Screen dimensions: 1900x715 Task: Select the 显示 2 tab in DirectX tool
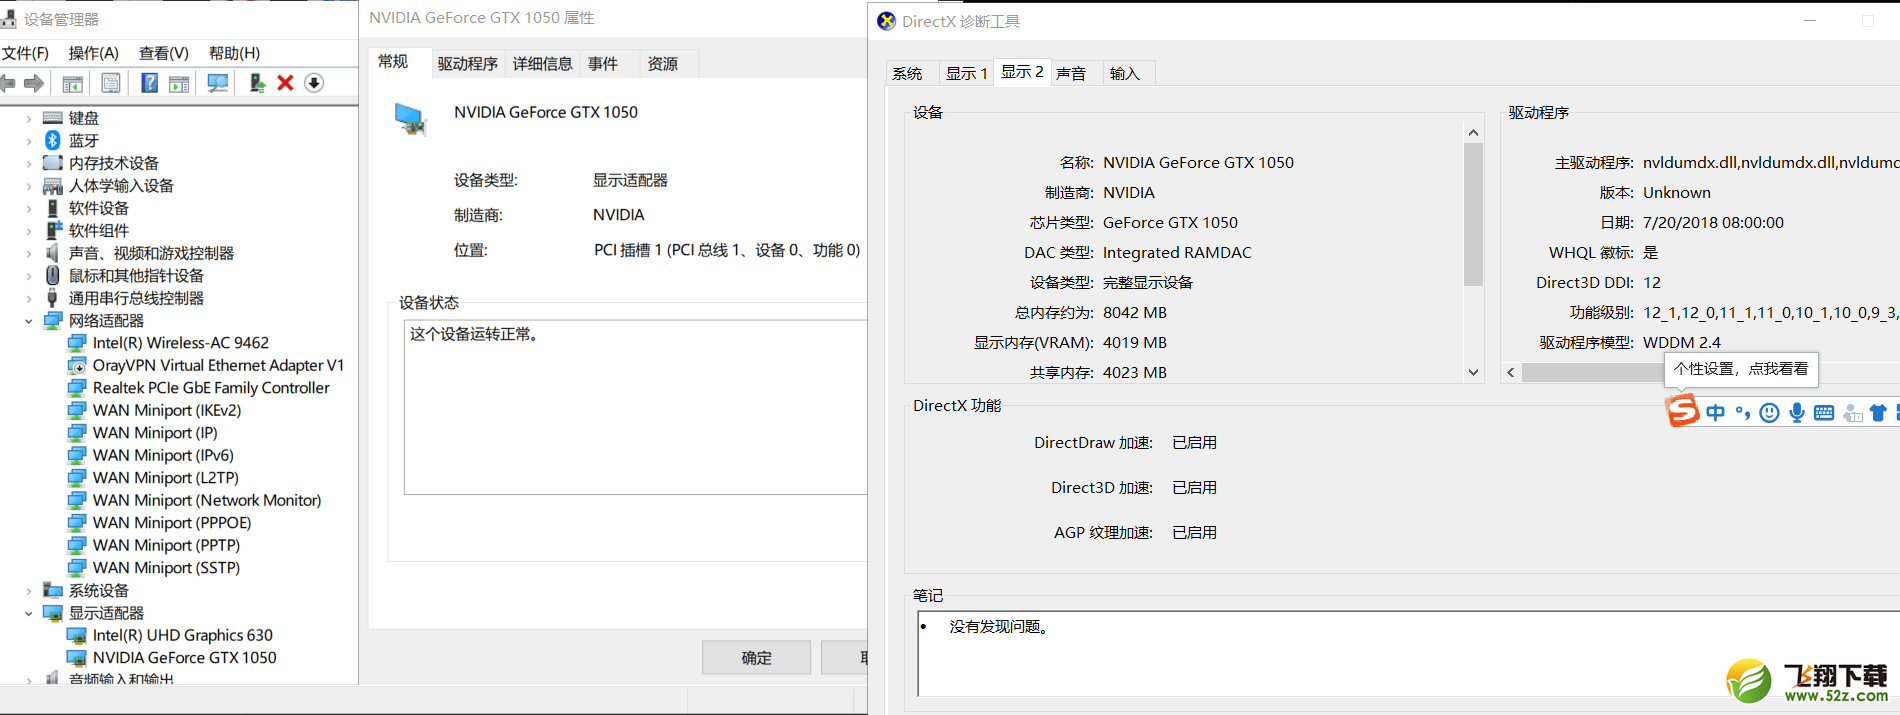click(1022, 72)
